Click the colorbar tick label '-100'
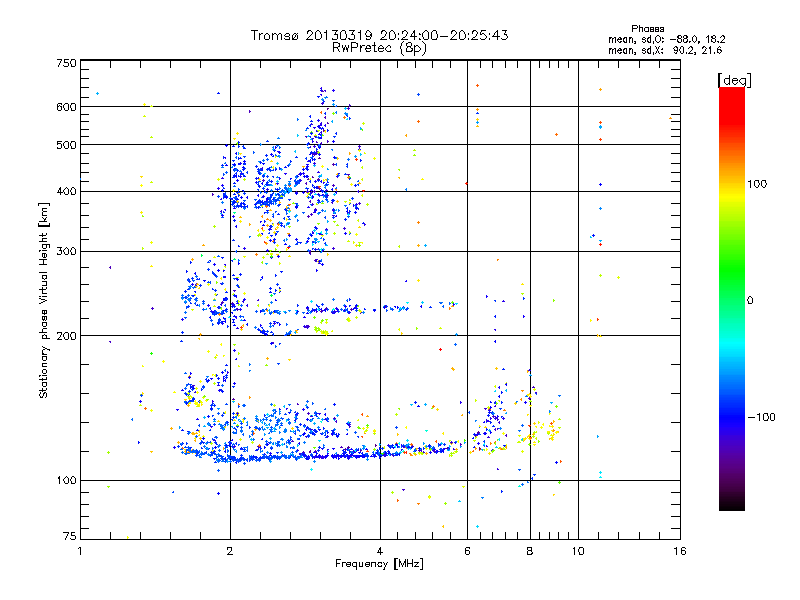 click(x=761, y=417)
